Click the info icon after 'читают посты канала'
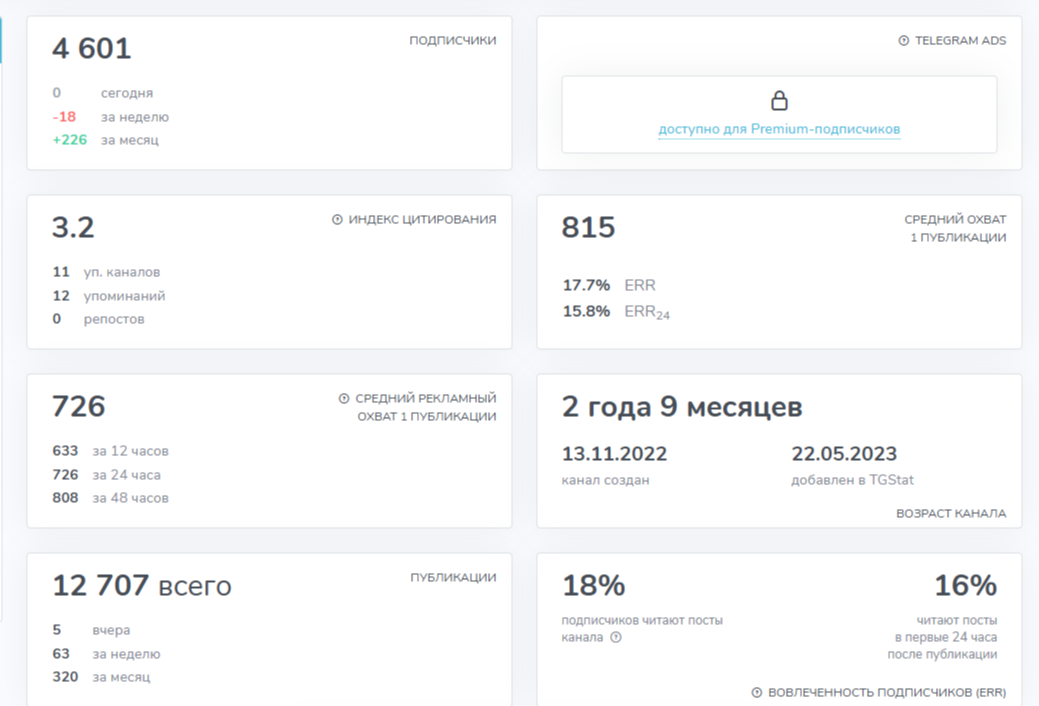 pyautogui.click(x=616, y=637)
